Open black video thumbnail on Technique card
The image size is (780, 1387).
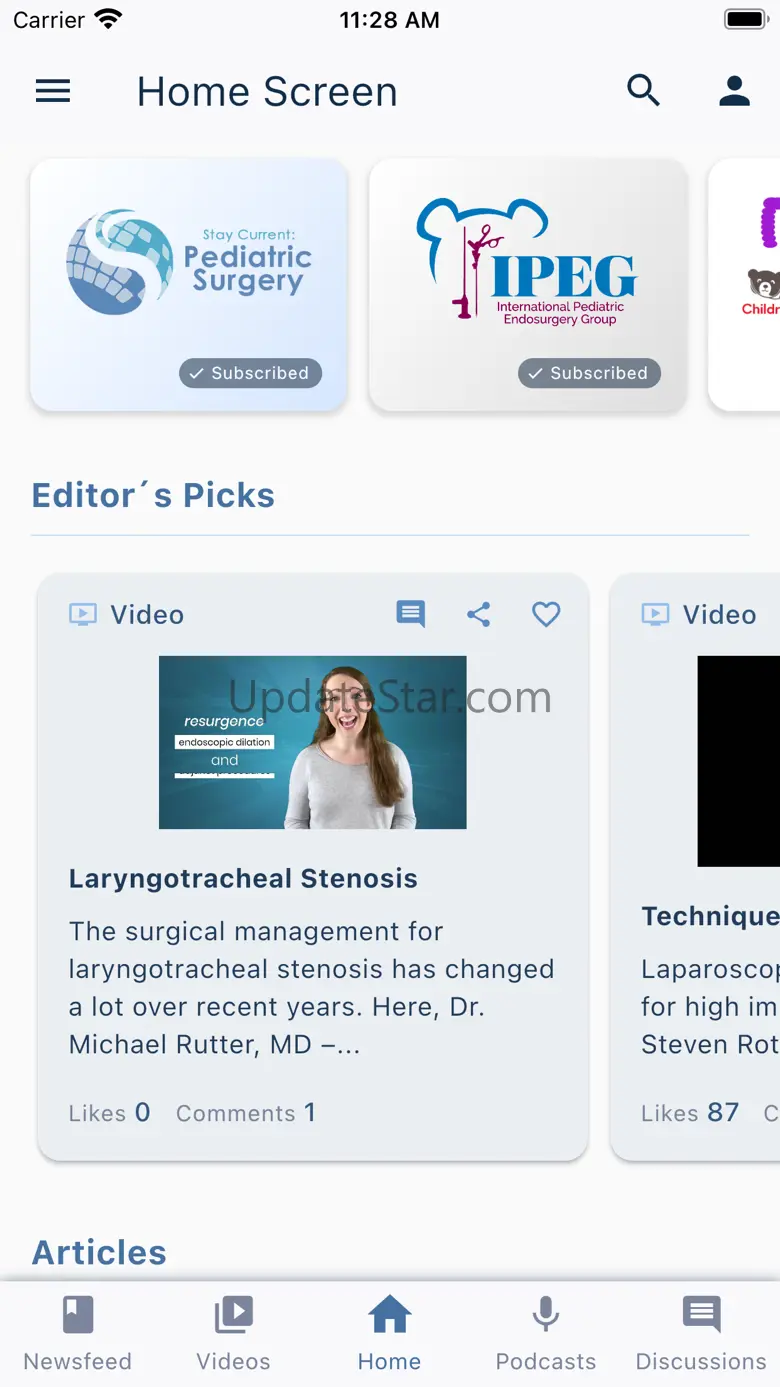pos(738,760)
